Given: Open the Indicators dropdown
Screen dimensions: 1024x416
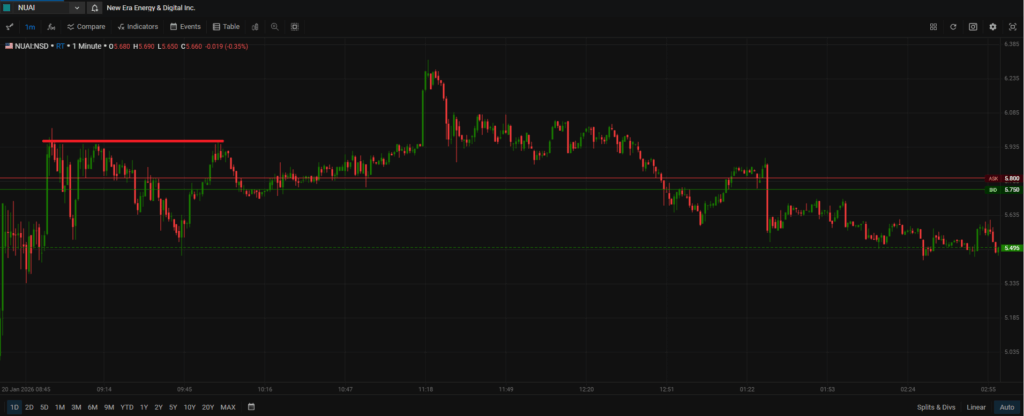Looking at the screenshot, I should 137,27.
